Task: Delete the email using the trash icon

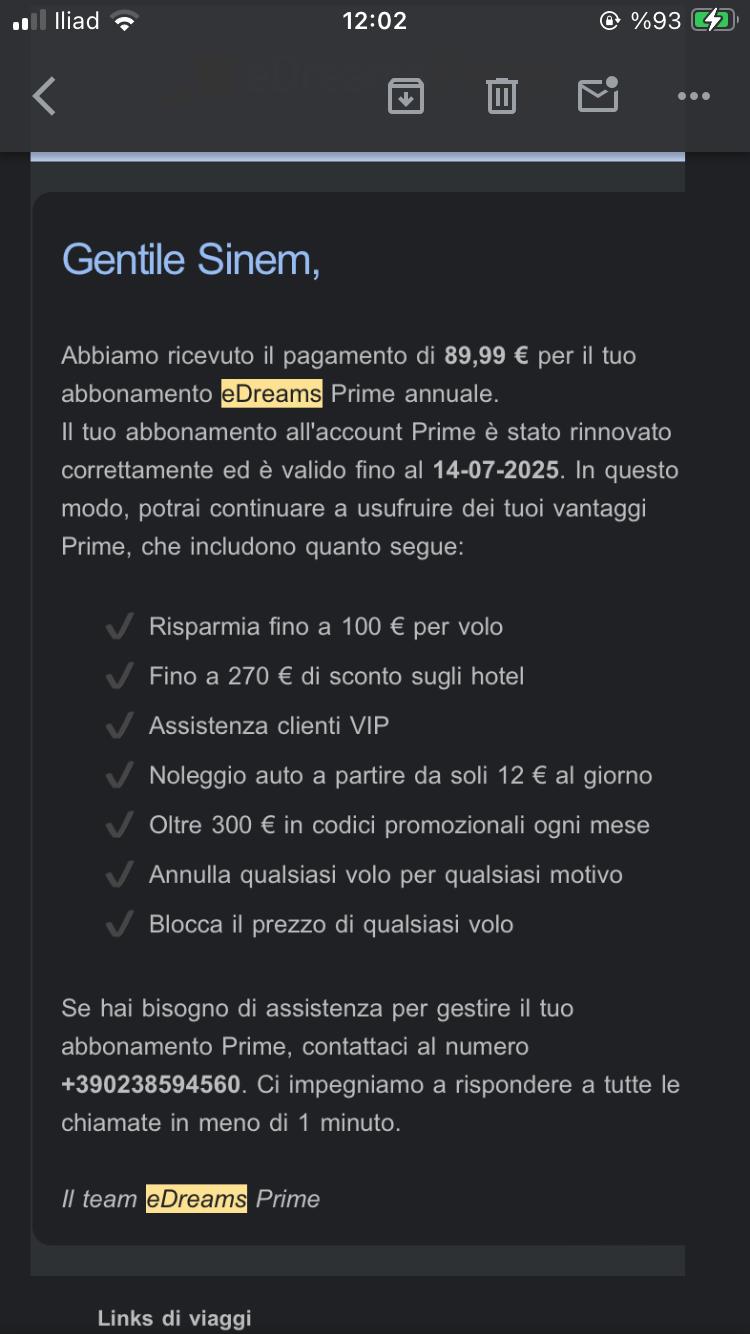Action: pyautogui.click(x=501, y=96)
